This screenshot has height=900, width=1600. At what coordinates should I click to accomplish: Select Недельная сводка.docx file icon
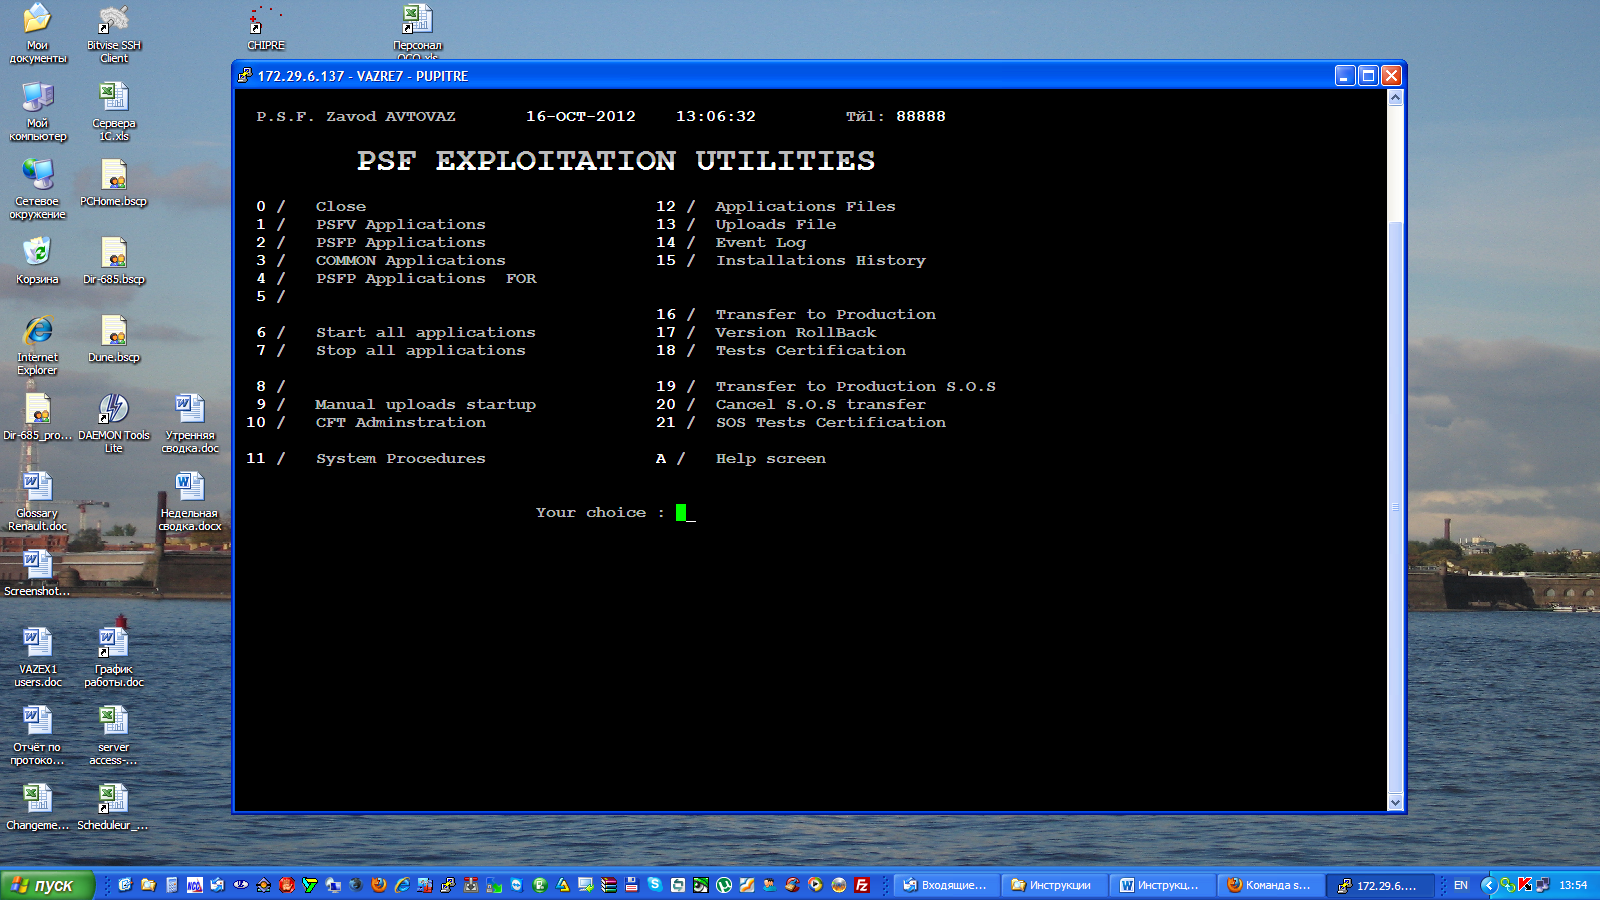tap(190, 500)
